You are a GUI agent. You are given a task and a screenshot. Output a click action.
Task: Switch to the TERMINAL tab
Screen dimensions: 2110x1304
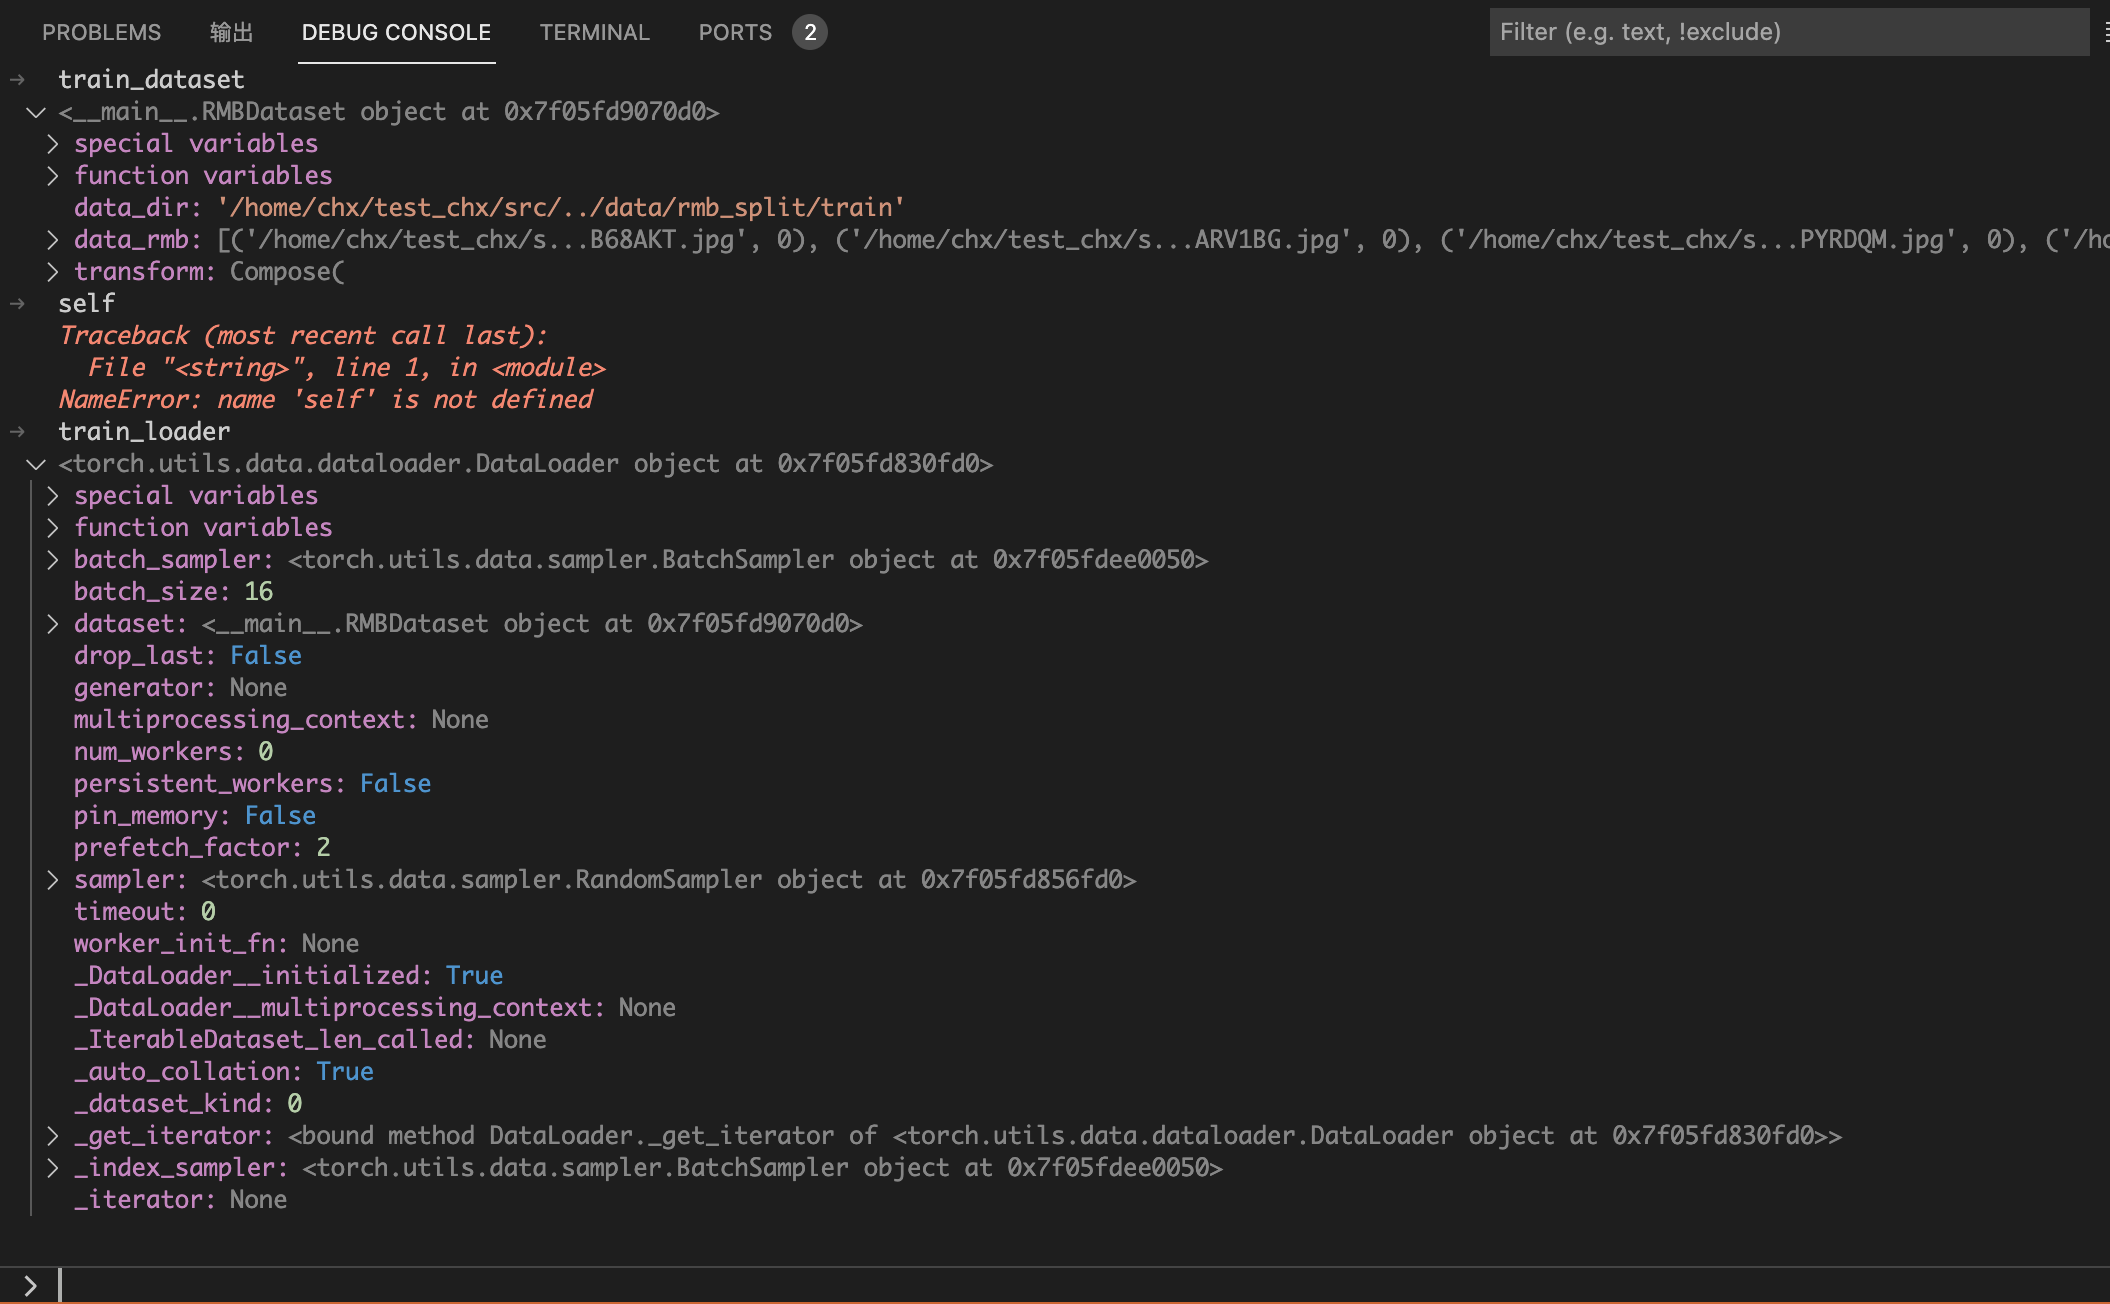pyautogui.click(x=594, y=32)
